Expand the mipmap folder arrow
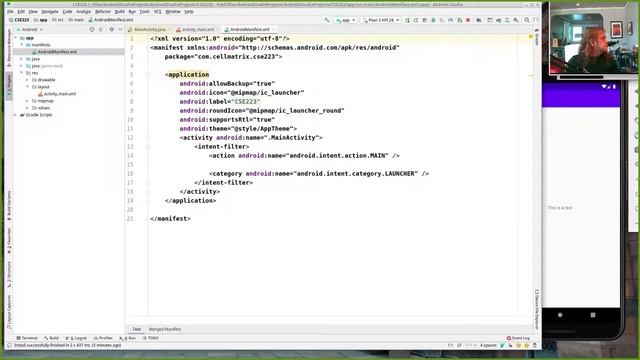 click(28, 101)
